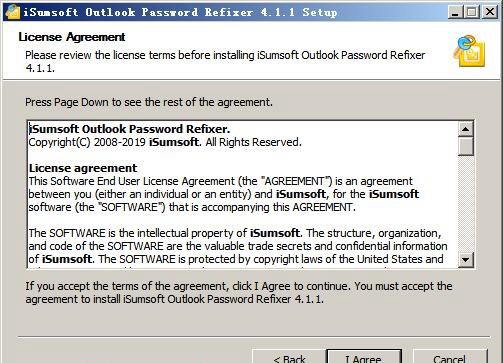Click inside the license agreement text box
Screen dimensions: 503x363
point(243,195)
